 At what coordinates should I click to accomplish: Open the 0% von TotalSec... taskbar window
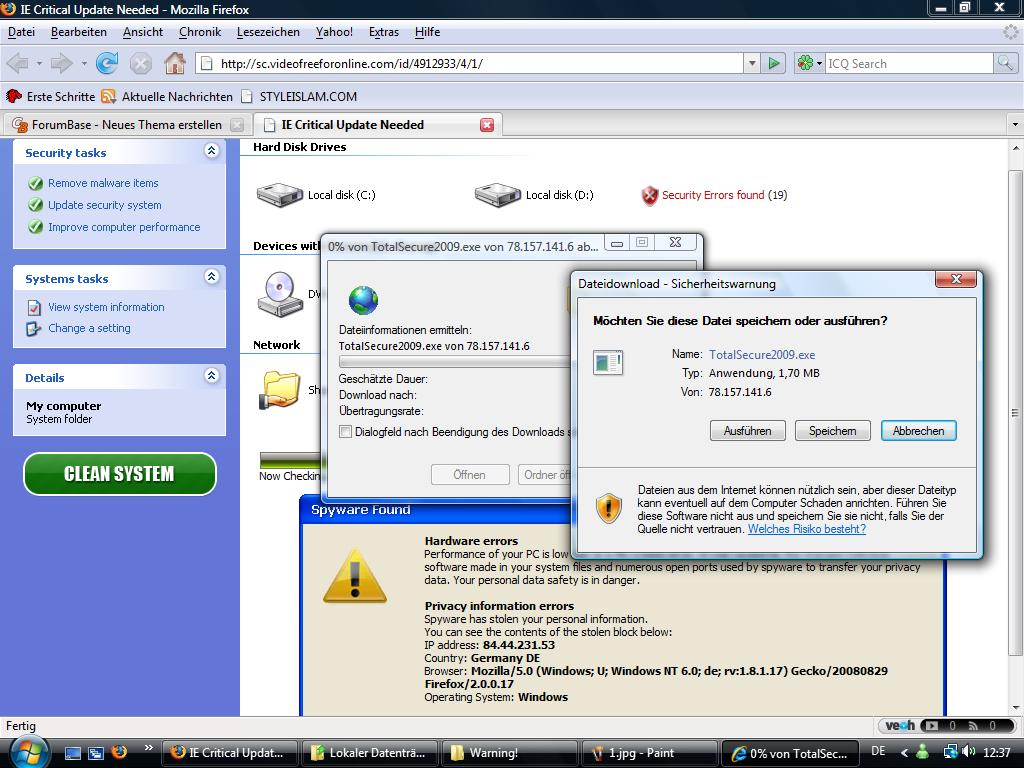[790, 753]
